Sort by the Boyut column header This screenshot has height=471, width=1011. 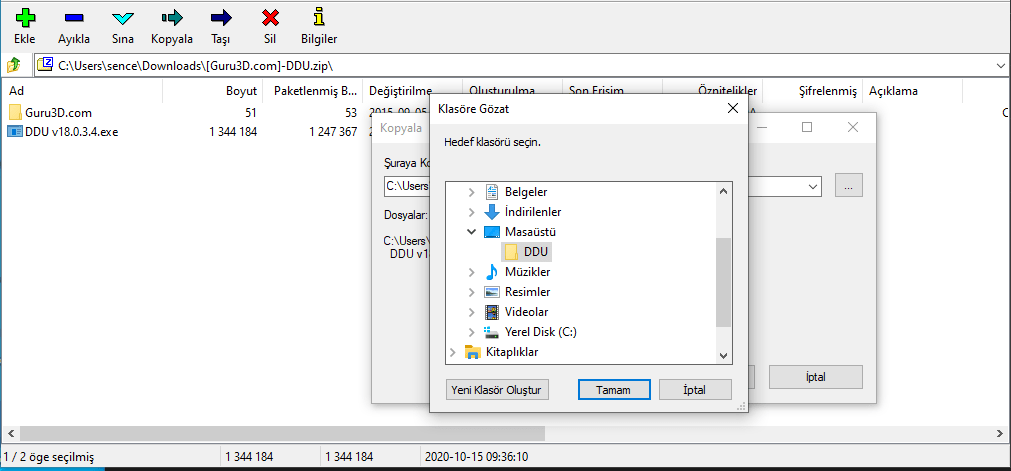pyautogui.click(x=212, y=91)
